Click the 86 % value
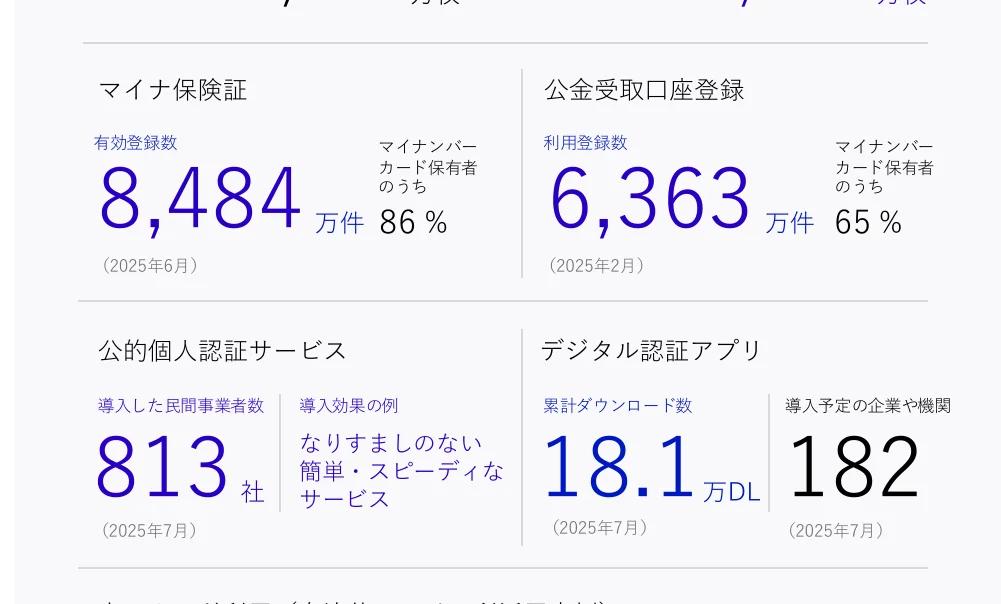 [x=413, y=222]
